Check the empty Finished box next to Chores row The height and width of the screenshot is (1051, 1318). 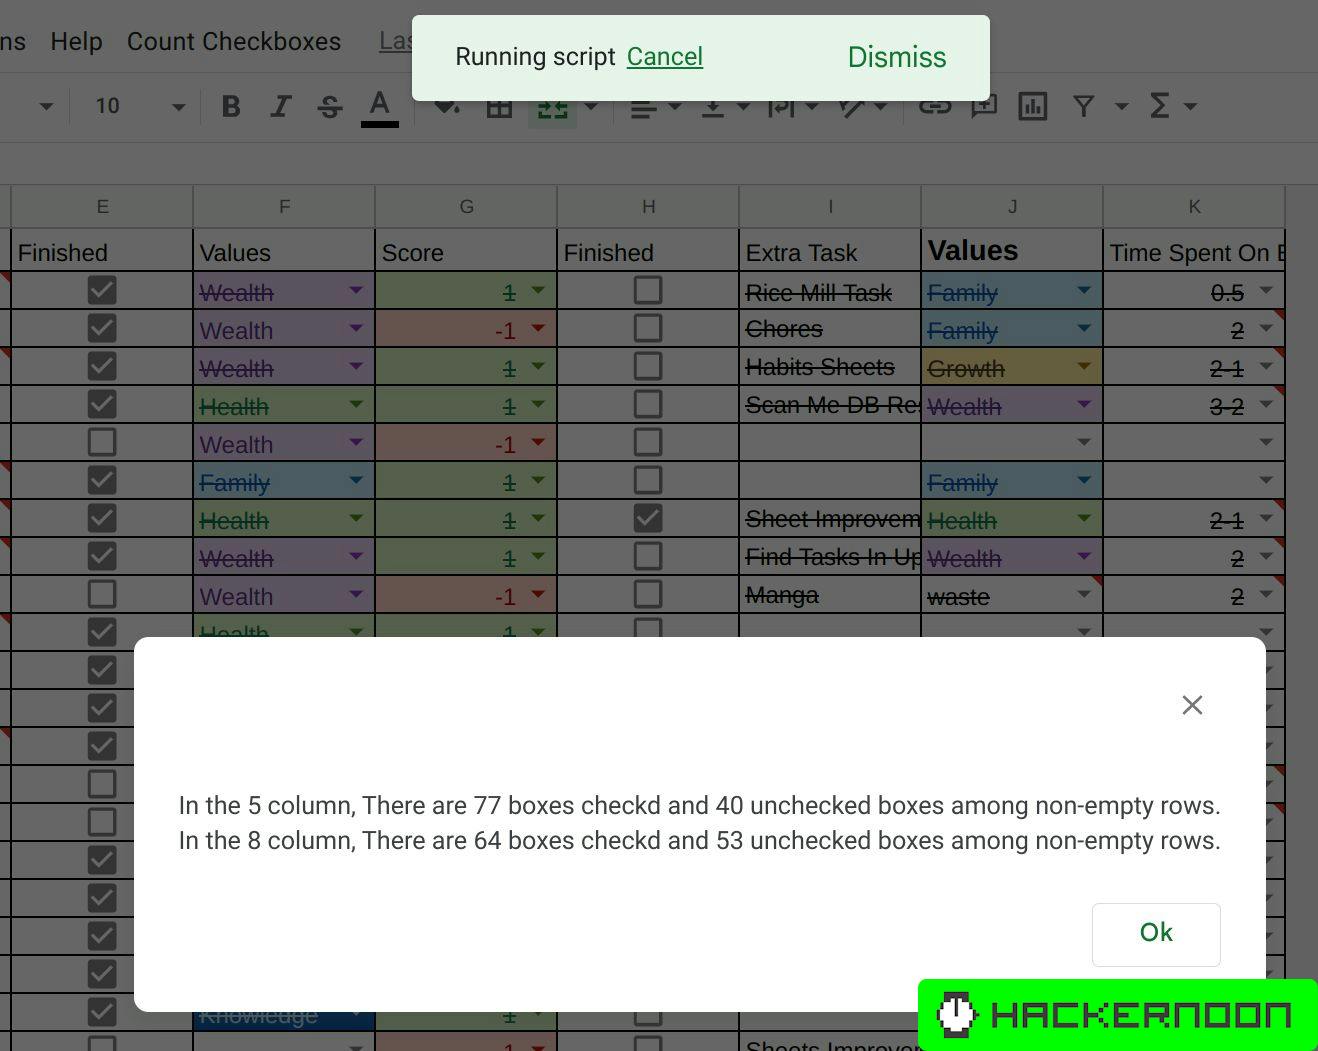click(x=648, y=327)
